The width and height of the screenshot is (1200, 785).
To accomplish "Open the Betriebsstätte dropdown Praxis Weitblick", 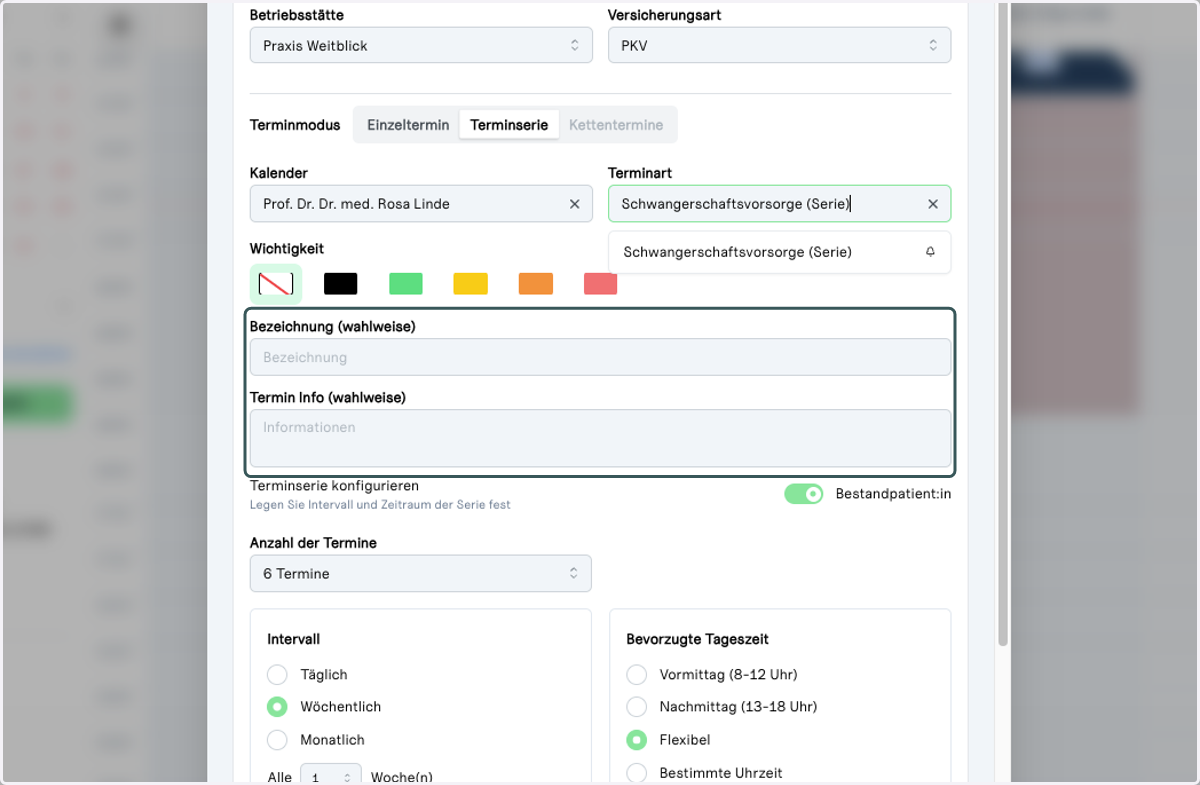I will pyautogui.click(x=421, y=45).
